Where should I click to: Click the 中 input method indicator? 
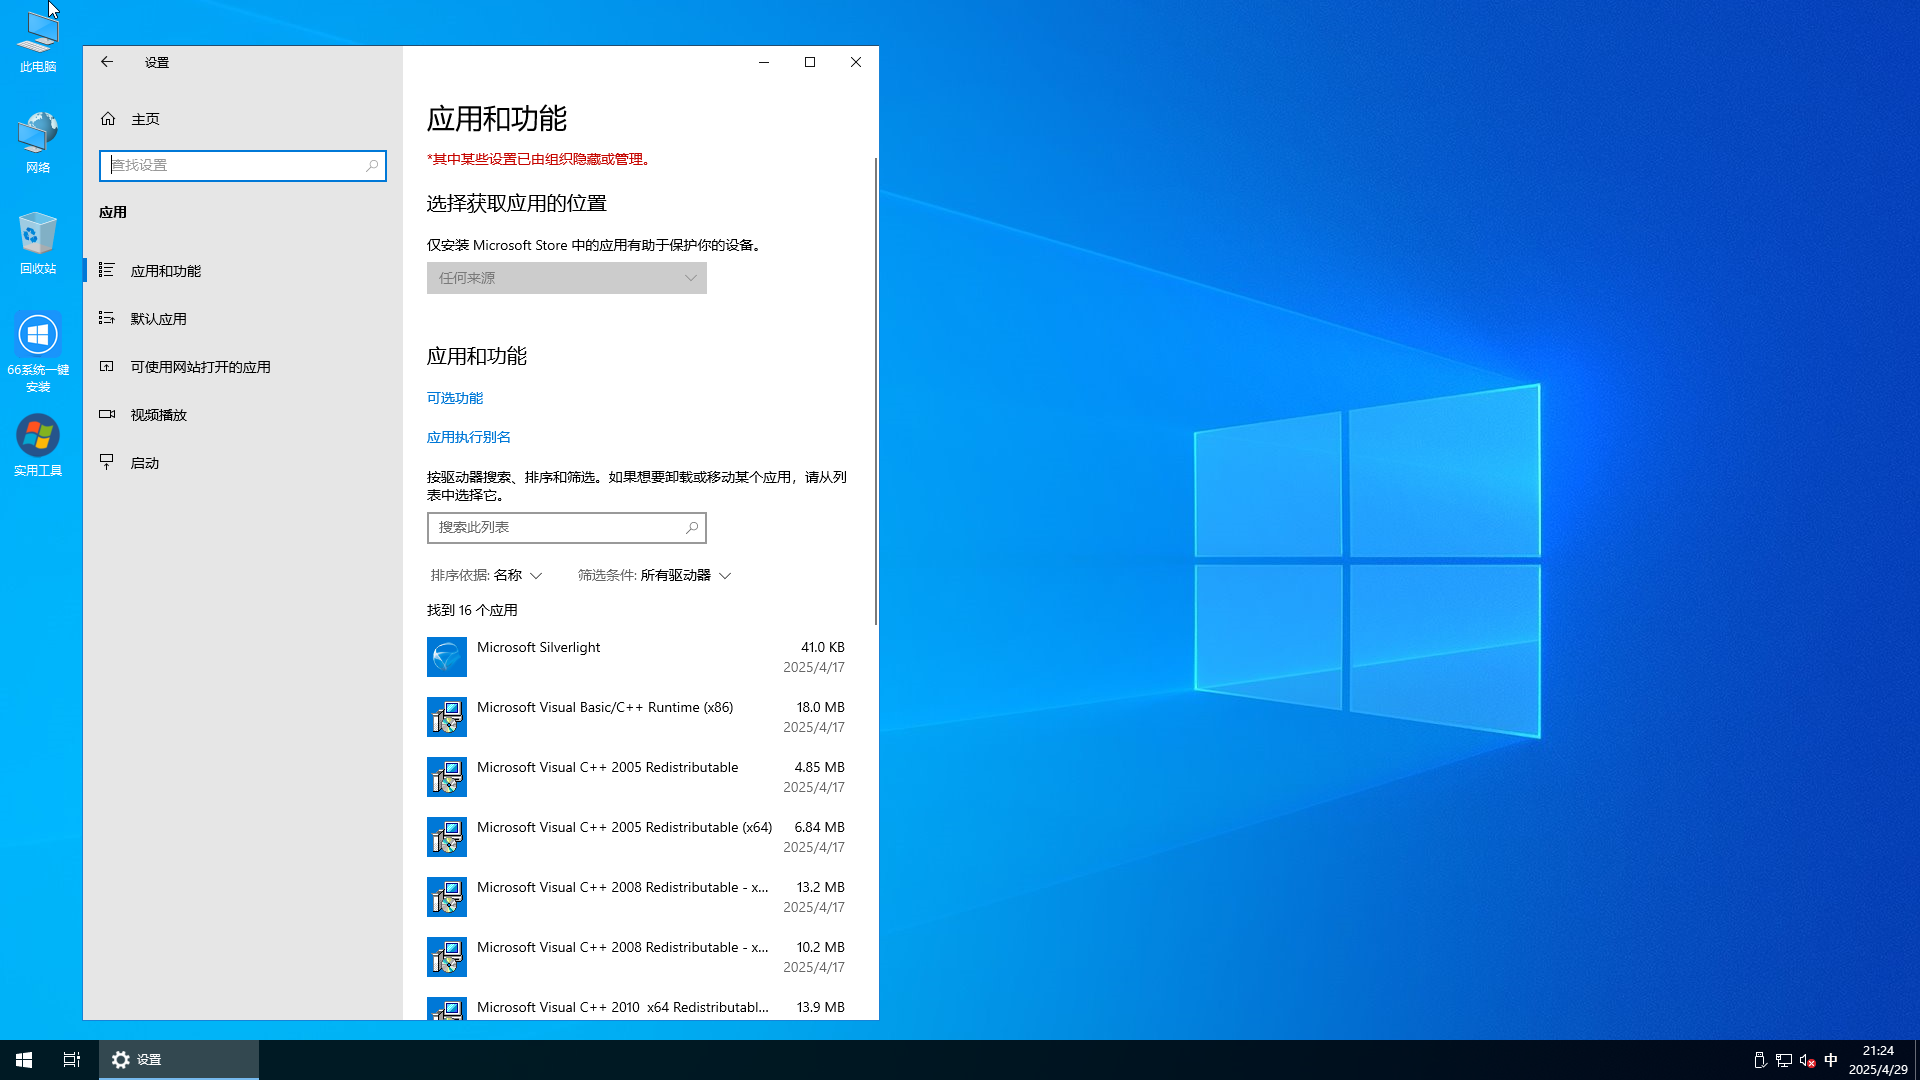(1831, 1060)
